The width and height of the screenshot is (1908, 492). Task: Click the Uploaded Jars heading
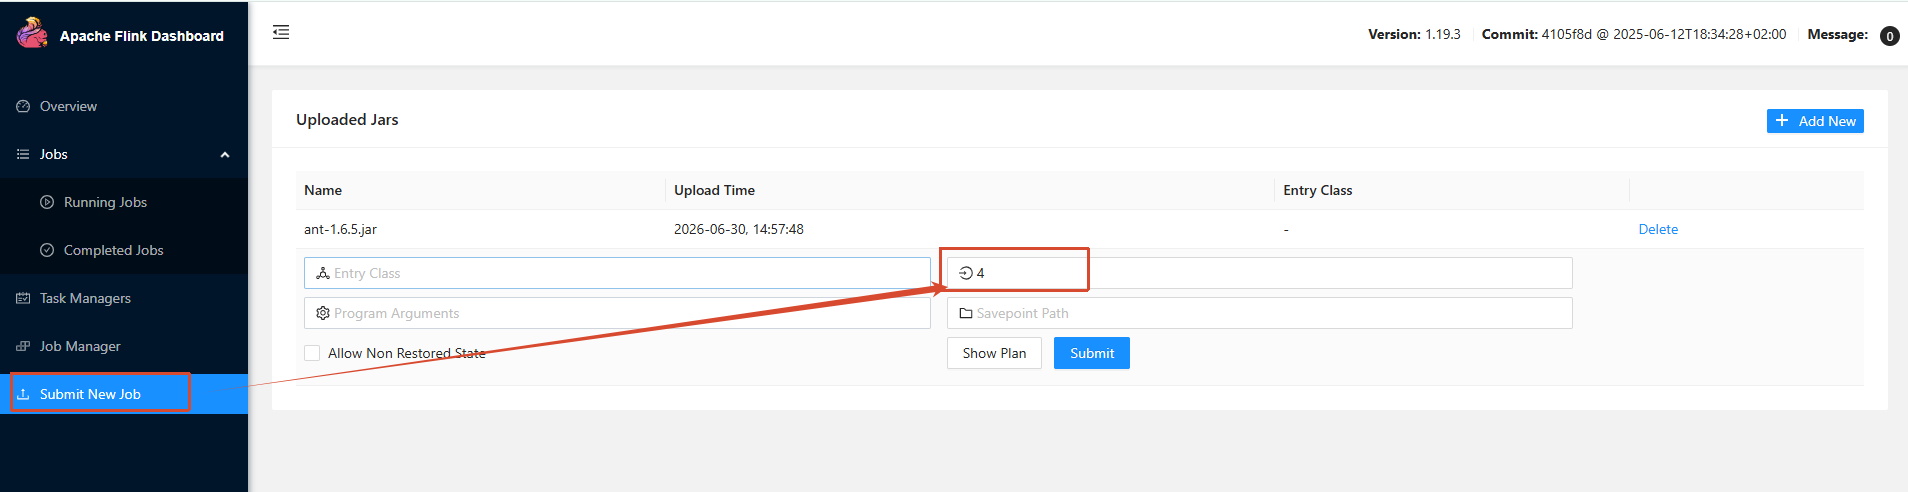[x=347, y=119]
